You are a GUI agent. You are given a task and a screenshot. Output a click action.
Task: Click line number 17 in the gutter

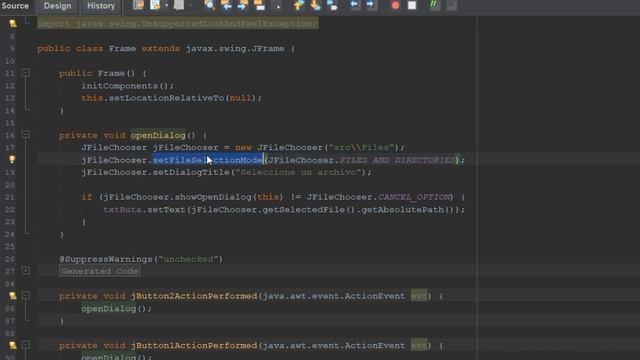[x=10, y=147]
